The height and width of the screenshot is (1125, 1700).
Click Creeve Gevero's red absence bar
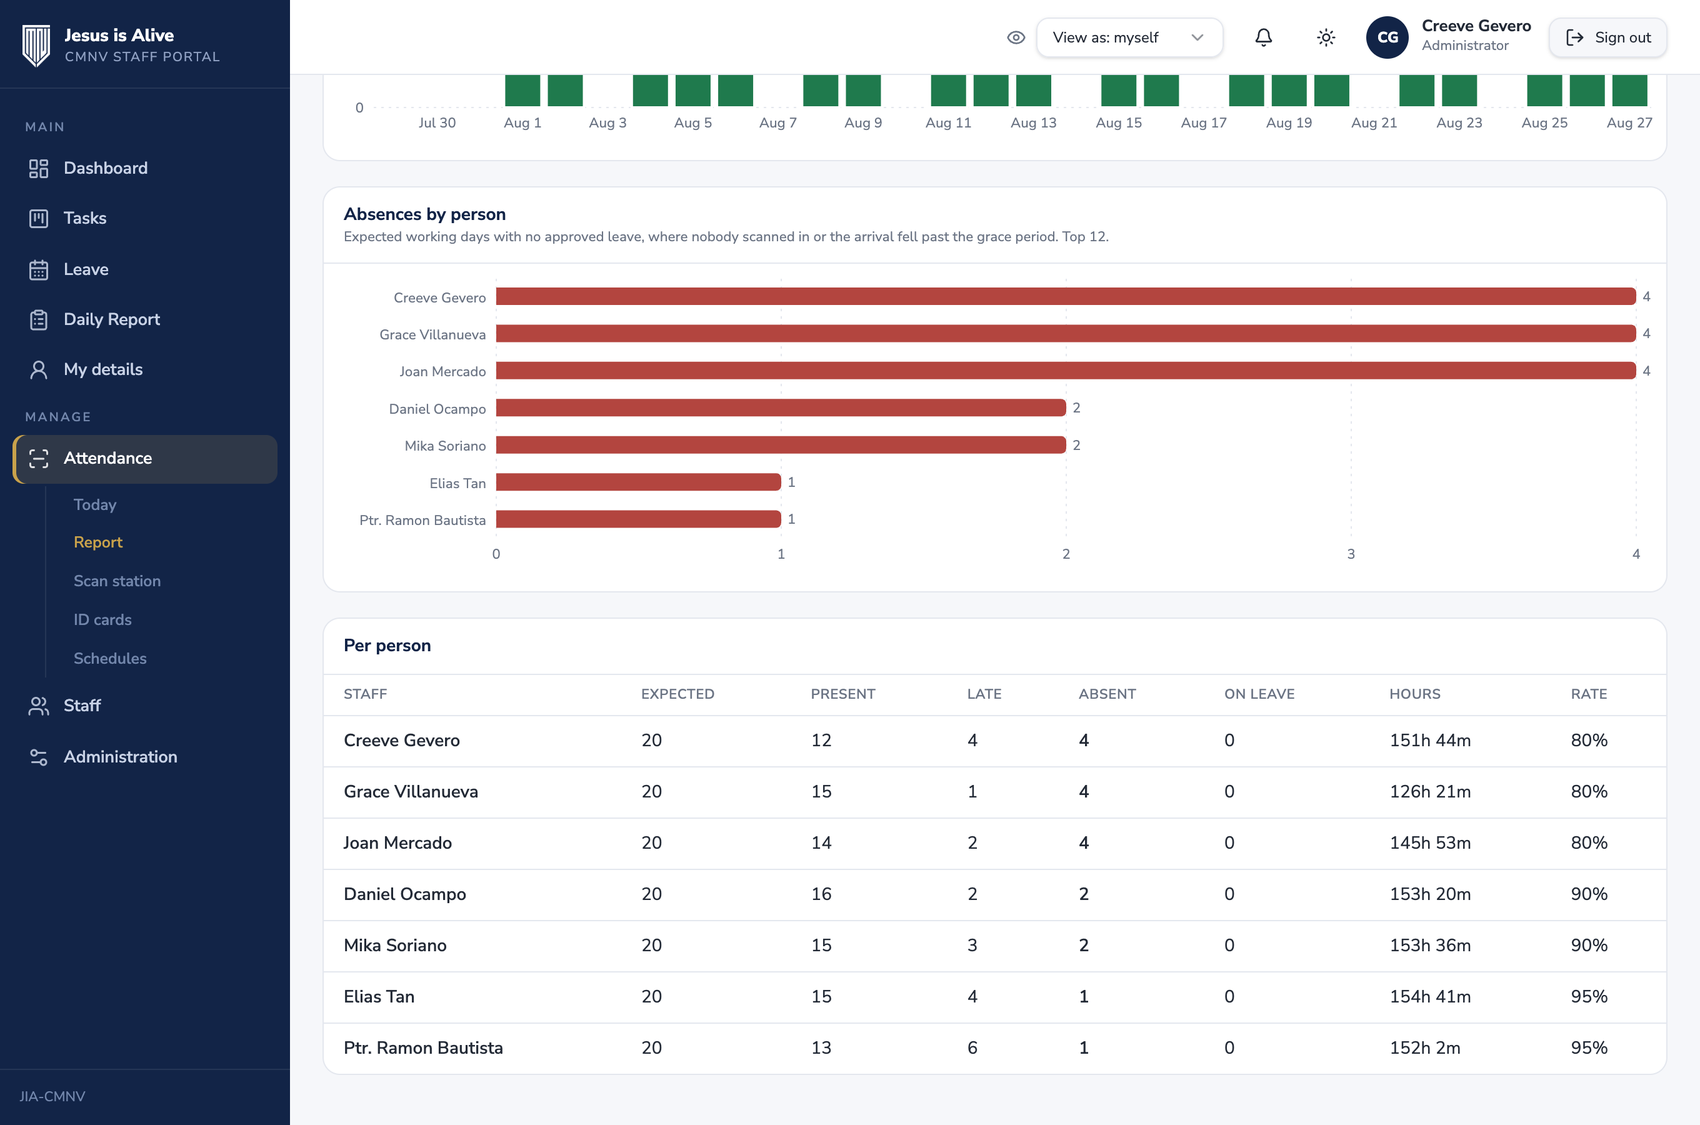(x=1066, y=297)
